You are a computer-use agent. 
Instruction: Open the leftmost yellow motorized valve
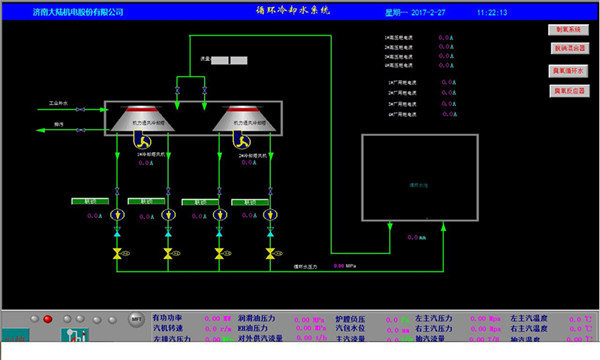tap(117, 253)
